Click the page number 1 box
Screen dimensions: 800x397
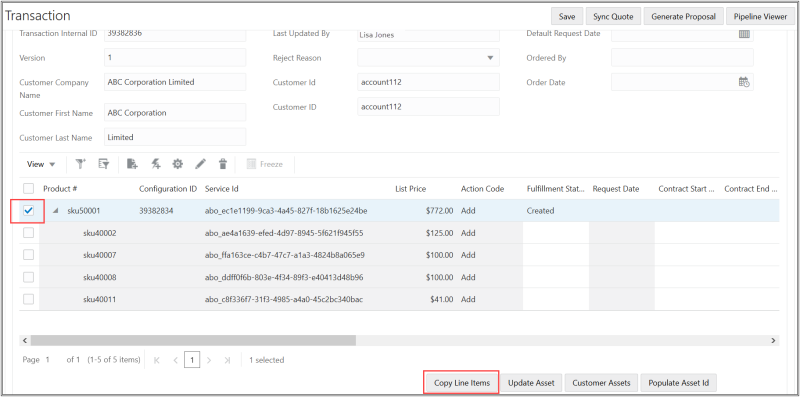(x=192, y=360)
